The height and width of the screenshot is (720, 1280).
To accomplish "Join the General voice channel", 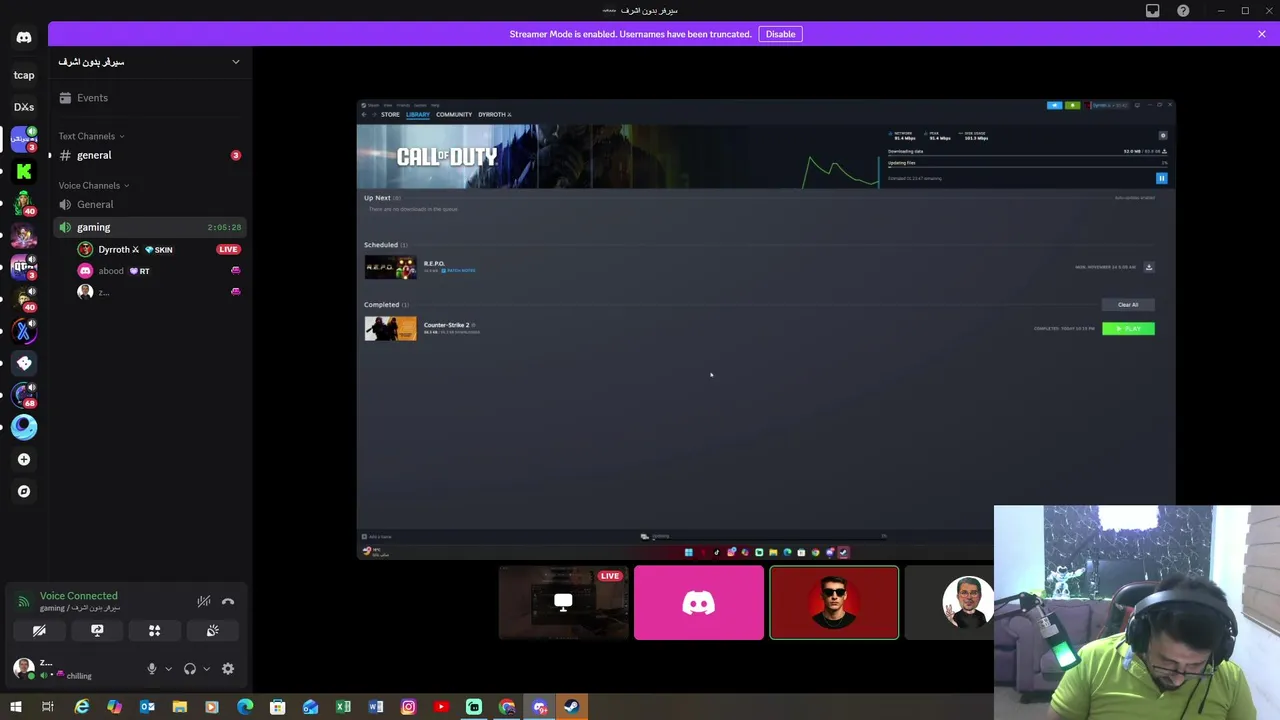I will [x=150, y=204].
